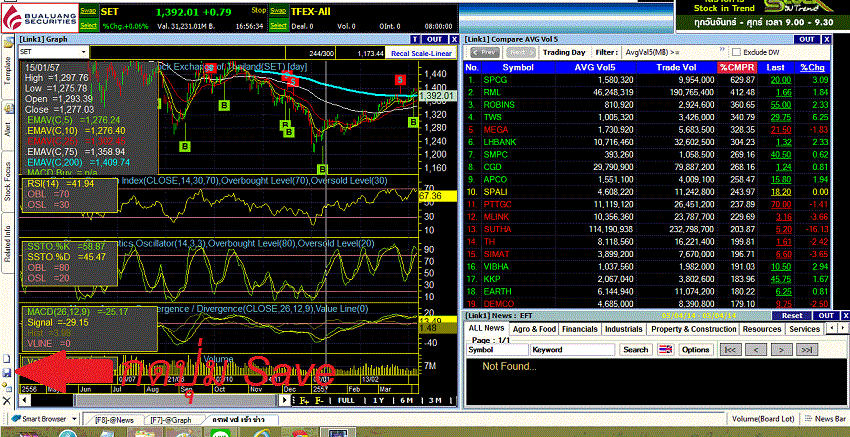Switch to the Resources news tab
The image size is (850, 437).
click(x=762, y=329)
